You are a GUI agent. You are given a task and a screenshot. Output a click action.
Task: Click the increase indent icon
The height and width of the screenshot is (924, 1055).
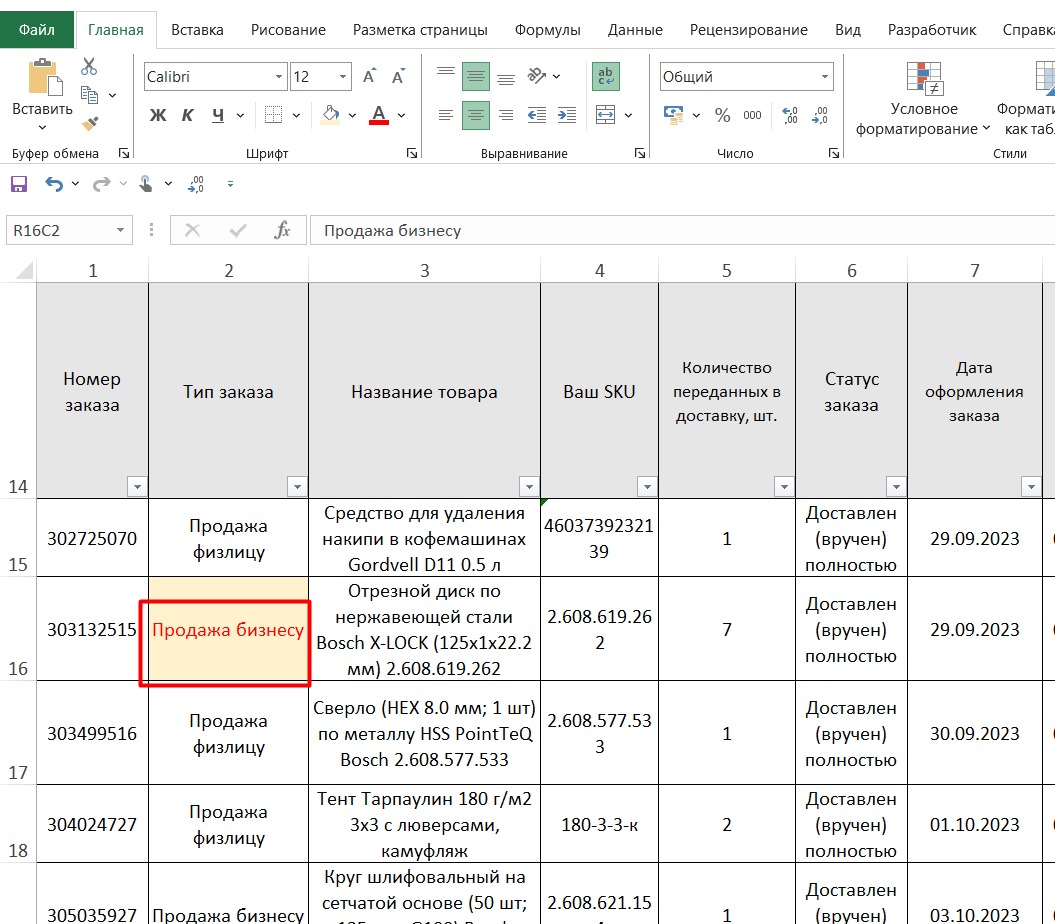pyautogui.click(x=565, y=115)
